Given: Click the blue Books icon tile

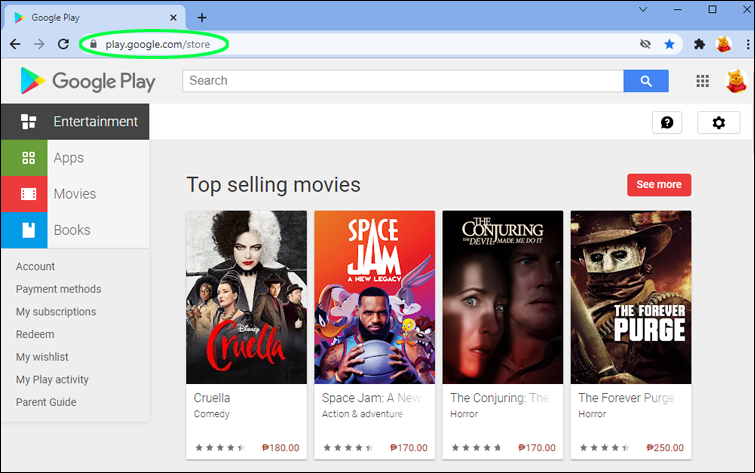Looking at the screenshot, I should tap(24, 230).
